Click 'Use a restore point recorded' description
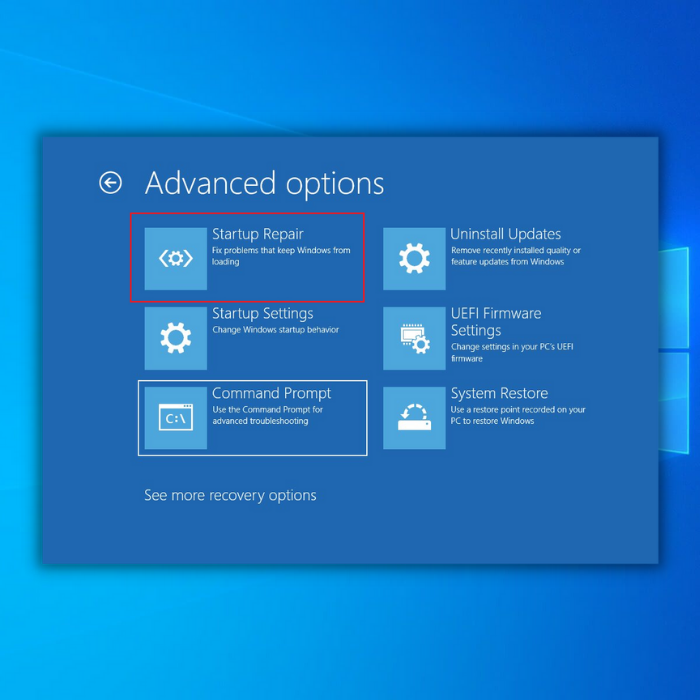The image size is (700, 700). pos(518,415)
